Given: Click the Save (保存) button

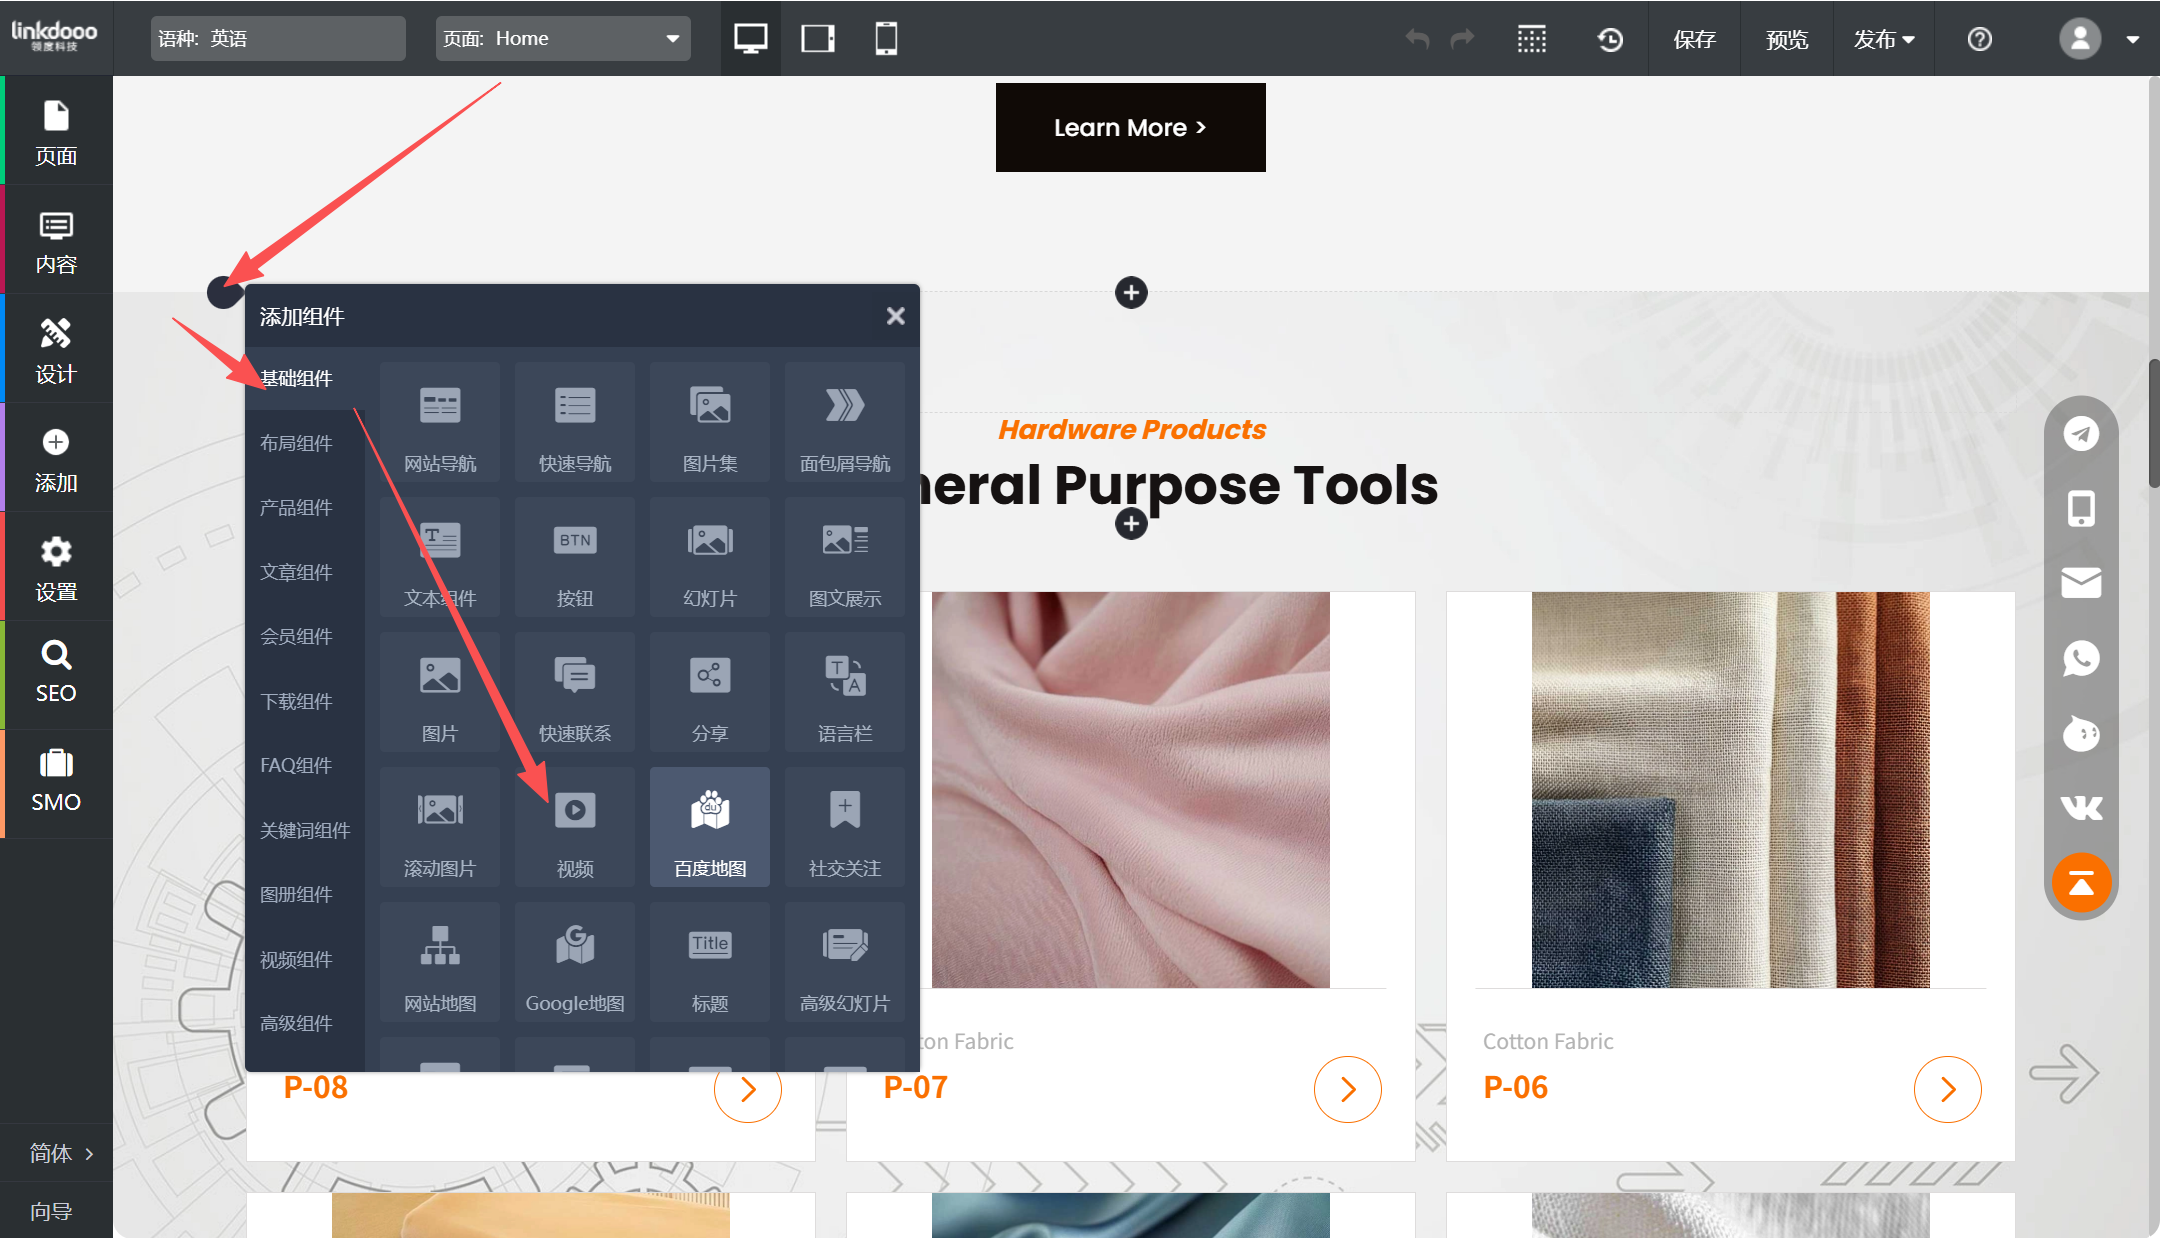Looking at the screenshot, I should point(1694,39).
